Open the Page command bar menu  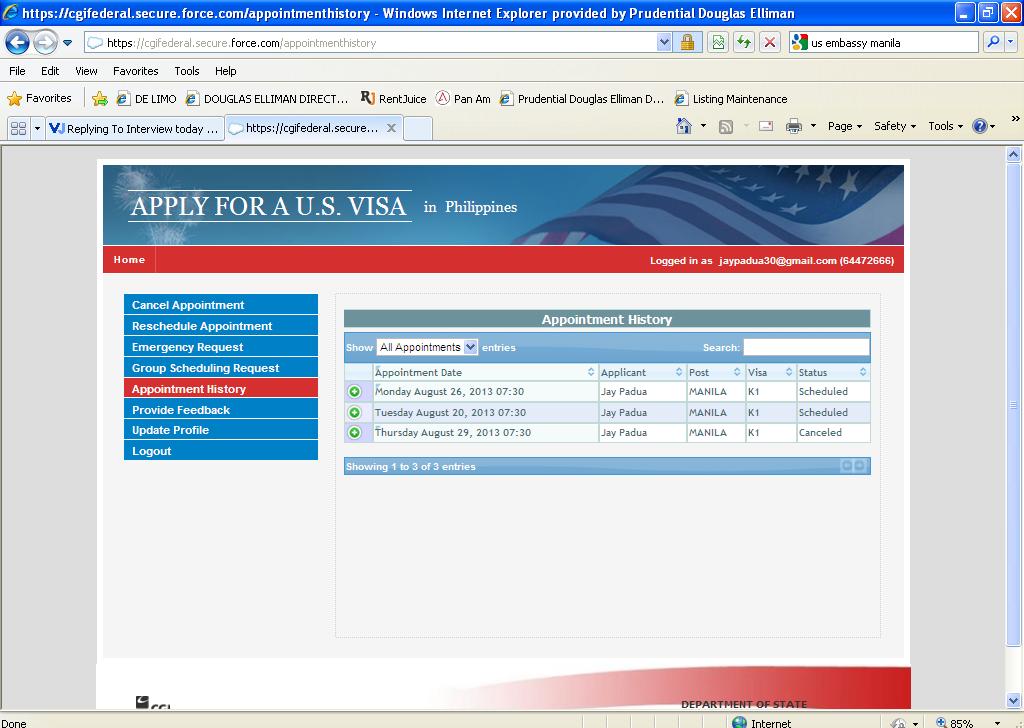pos(844,126)
